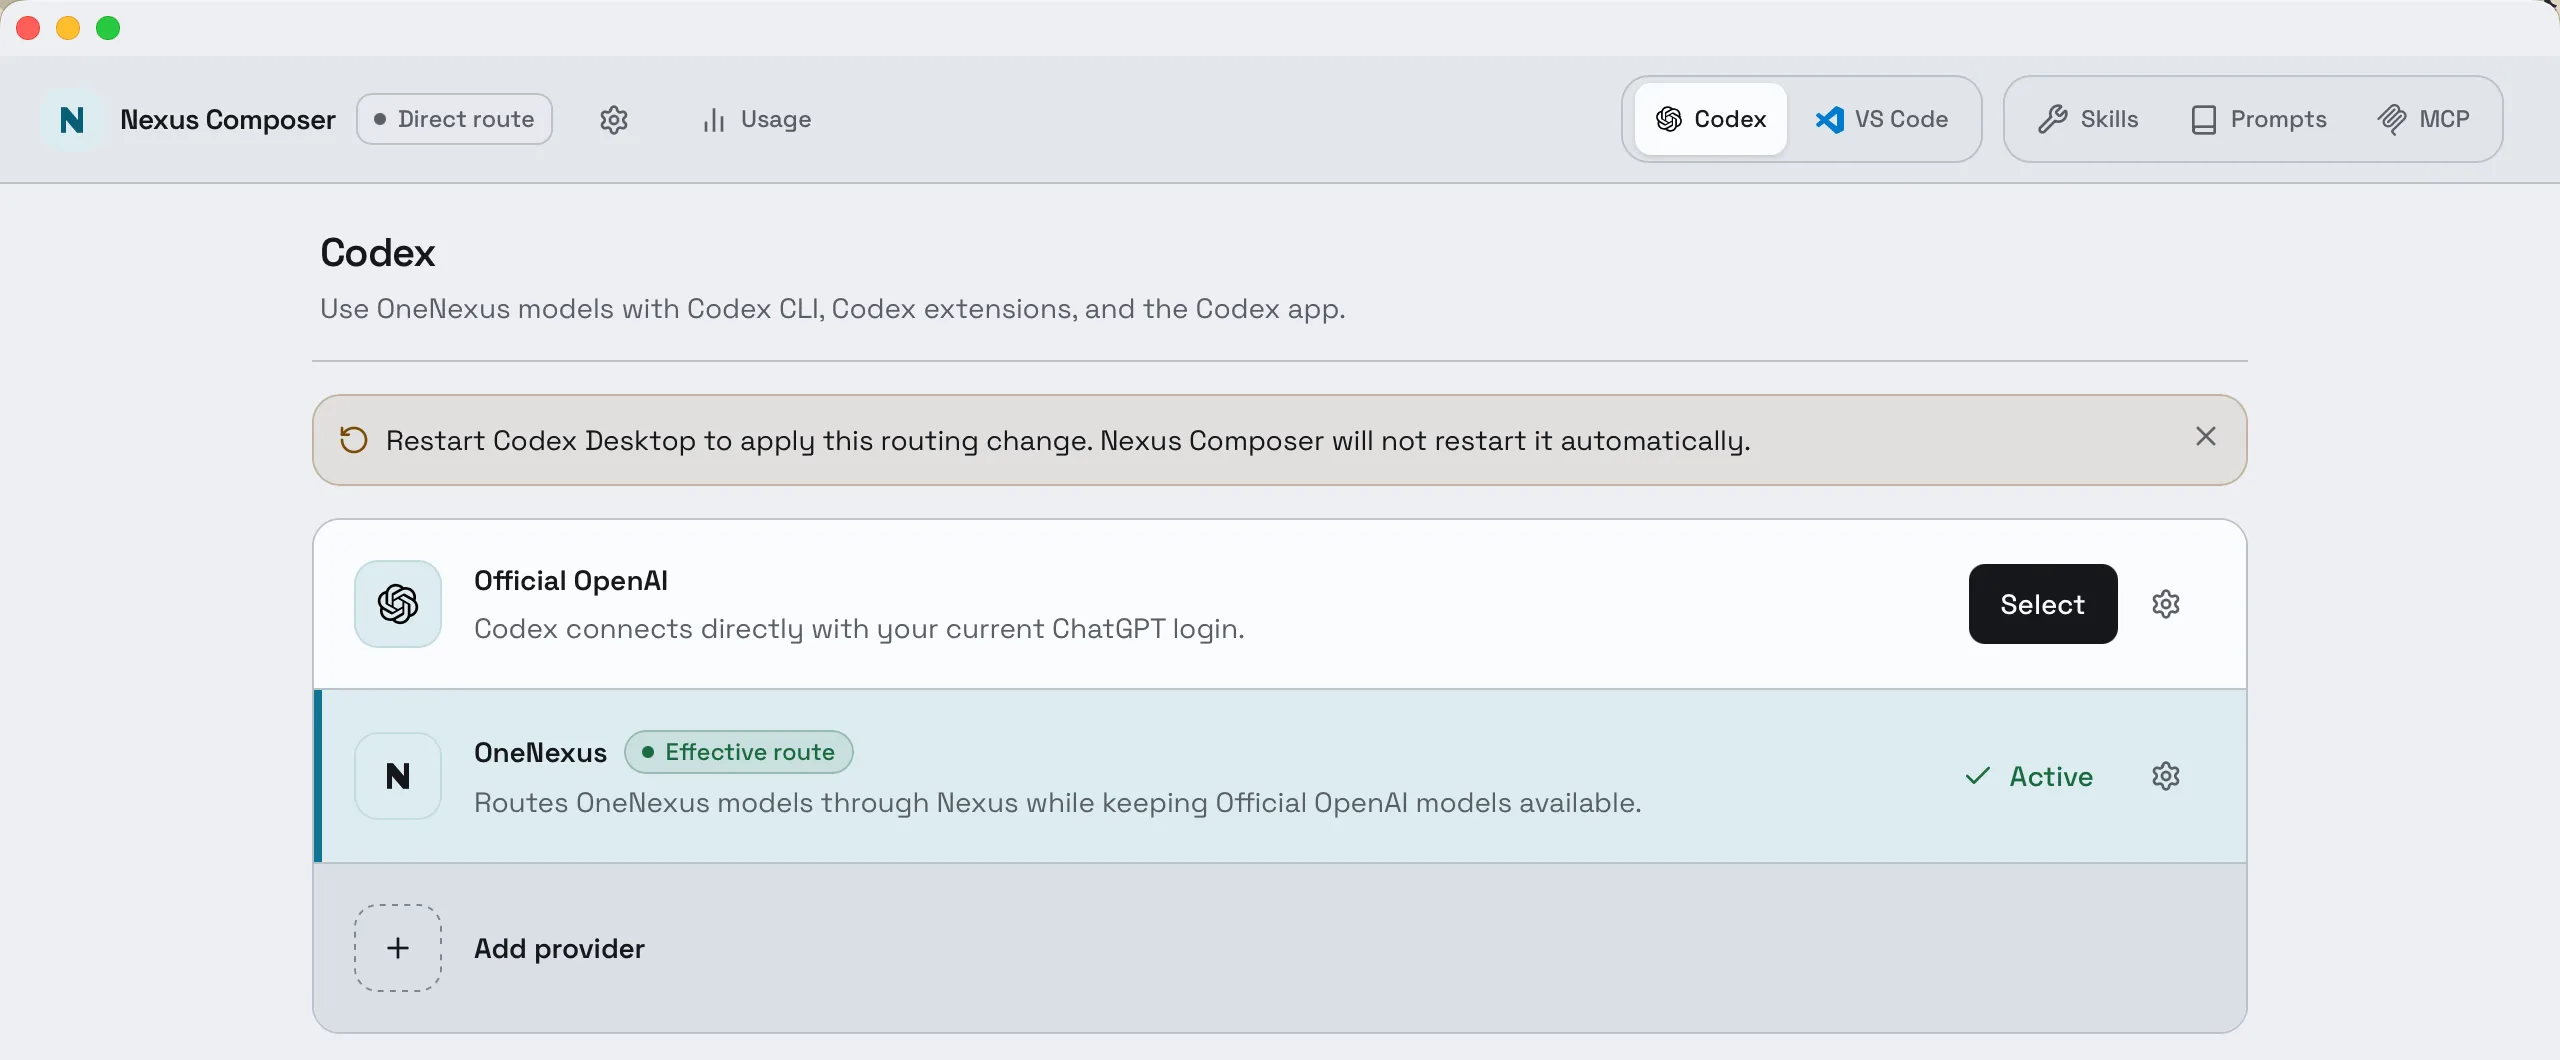Open the Usage statistics view
Screen dimensions: 2560x1060
pos(756,120)
